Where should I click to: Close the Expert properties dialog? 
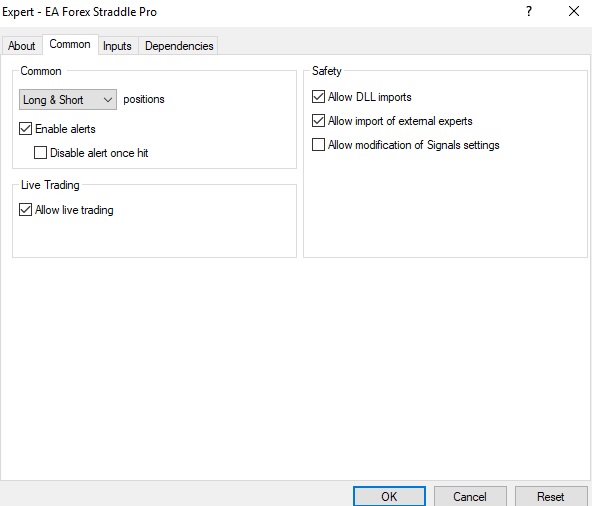pos(574,11)
